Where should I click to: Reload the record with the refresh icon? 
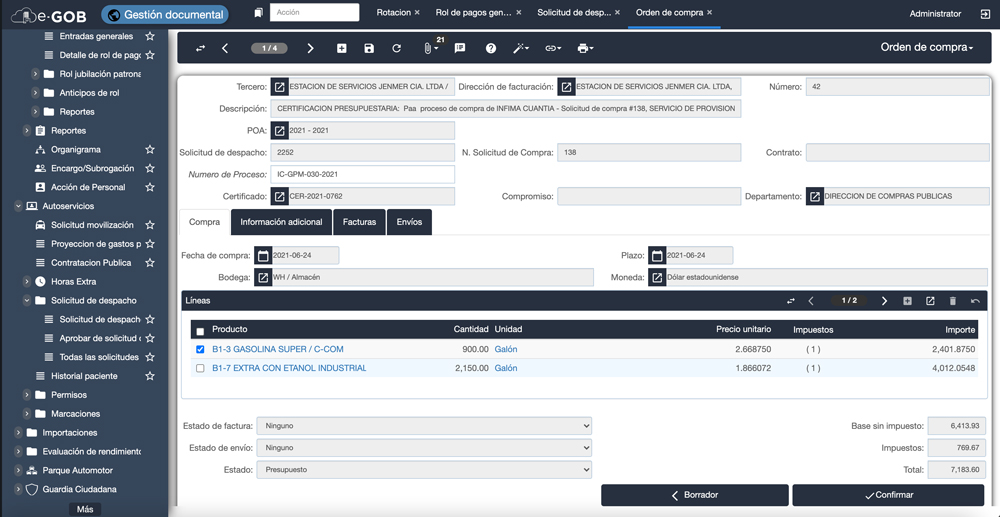tap(396, 48)
